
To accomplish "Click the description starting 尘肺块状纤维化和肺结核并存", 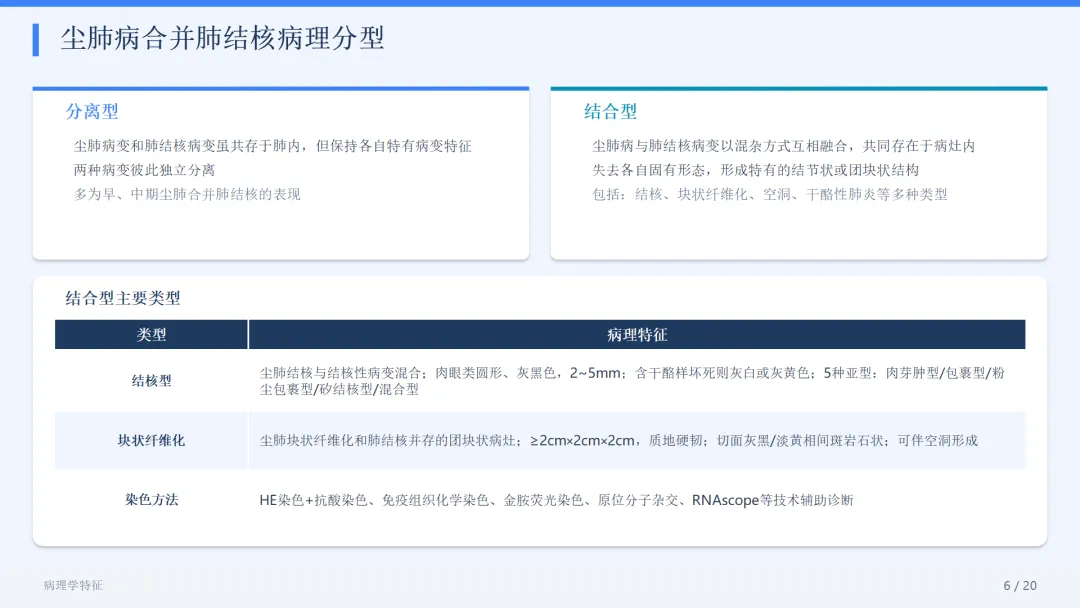I will 619,441.
